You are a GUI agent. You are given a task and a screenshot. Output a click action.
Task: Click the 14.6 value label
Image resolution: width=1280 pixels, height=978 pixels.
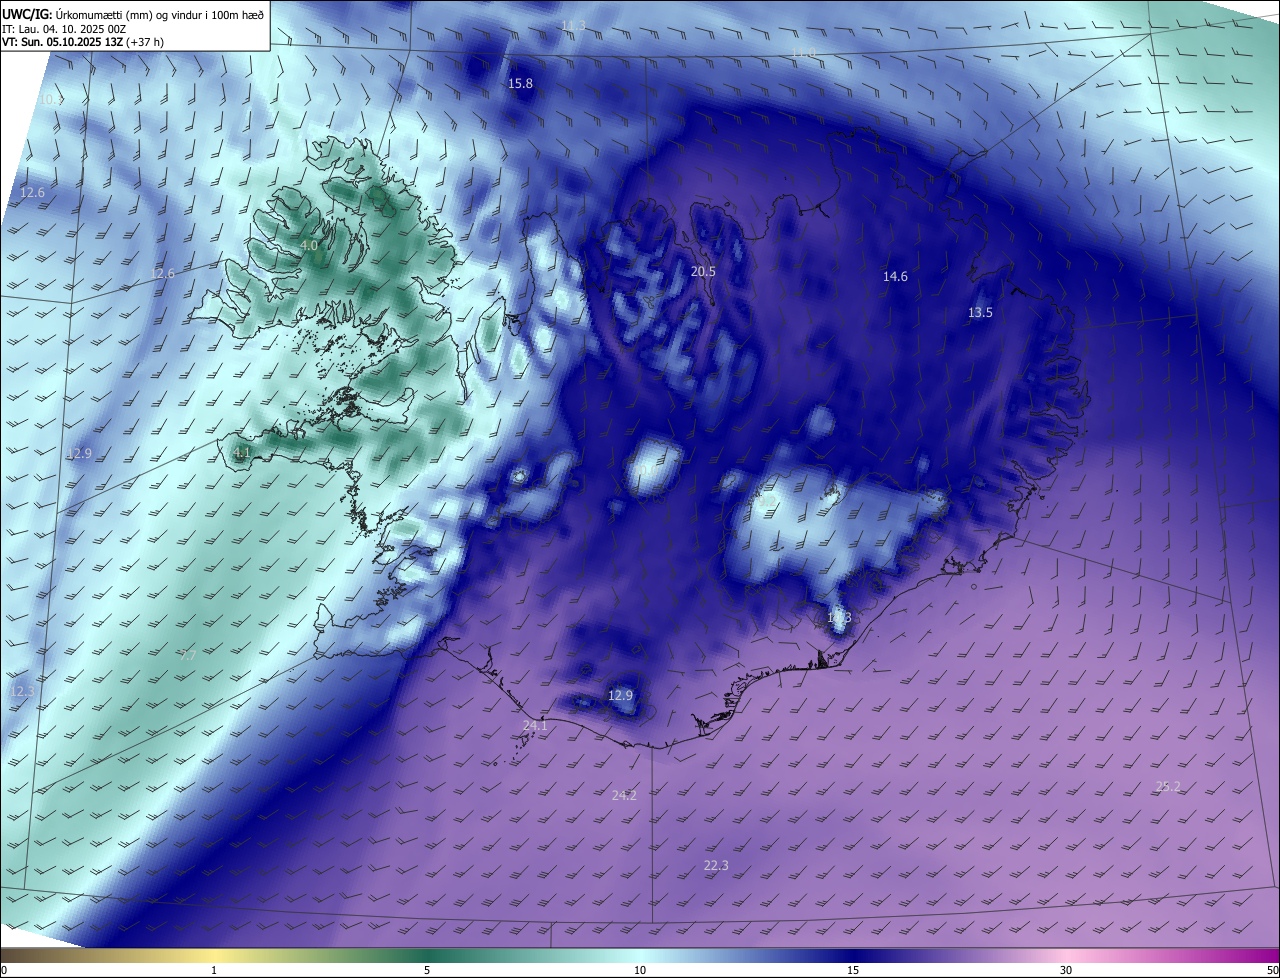pos(895,277)
